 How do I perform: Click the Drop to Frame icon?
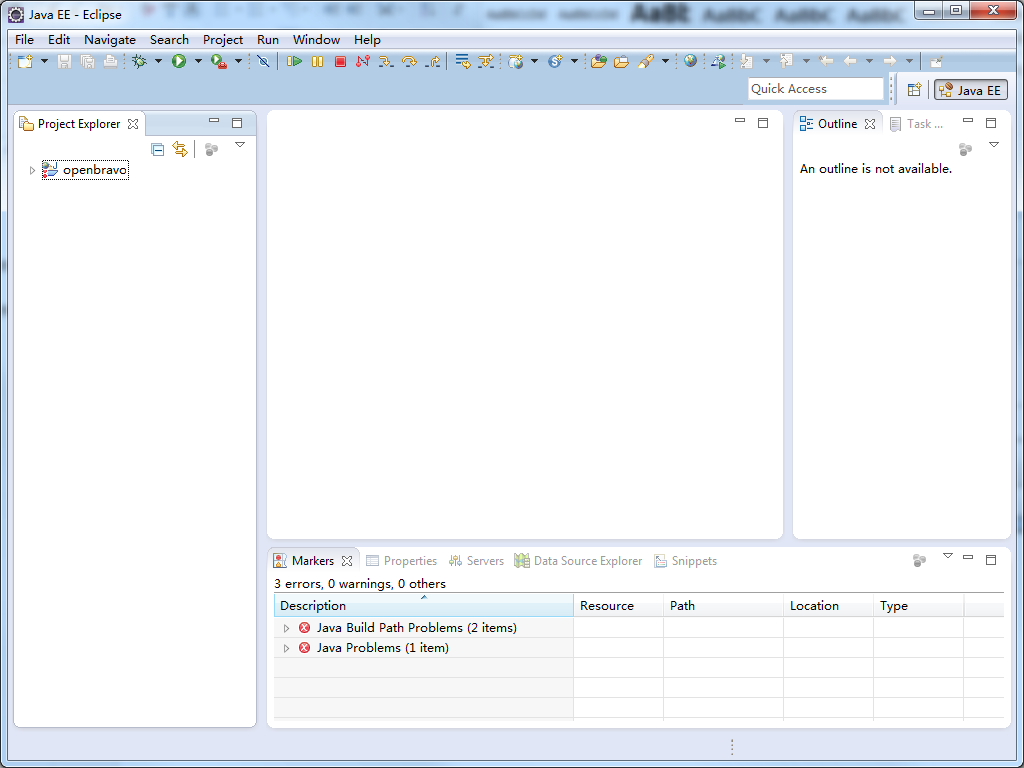pyautogui.click(x=463, y=61)
